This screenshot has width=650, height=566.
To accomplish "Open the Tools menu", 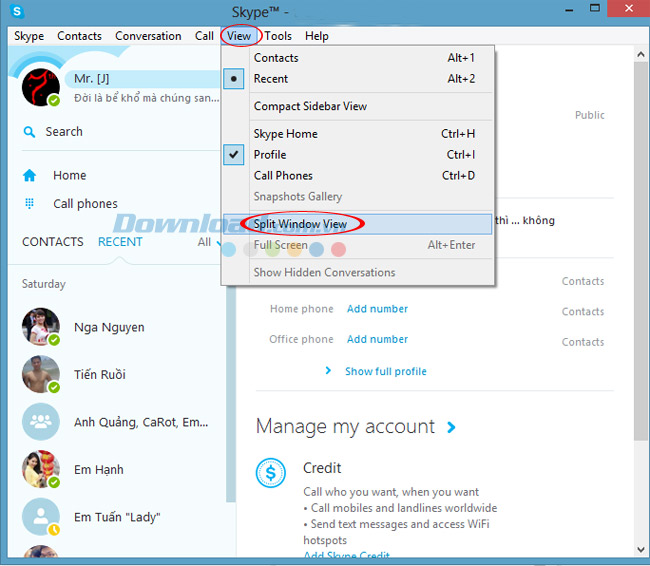I will (x=278, y=36).
